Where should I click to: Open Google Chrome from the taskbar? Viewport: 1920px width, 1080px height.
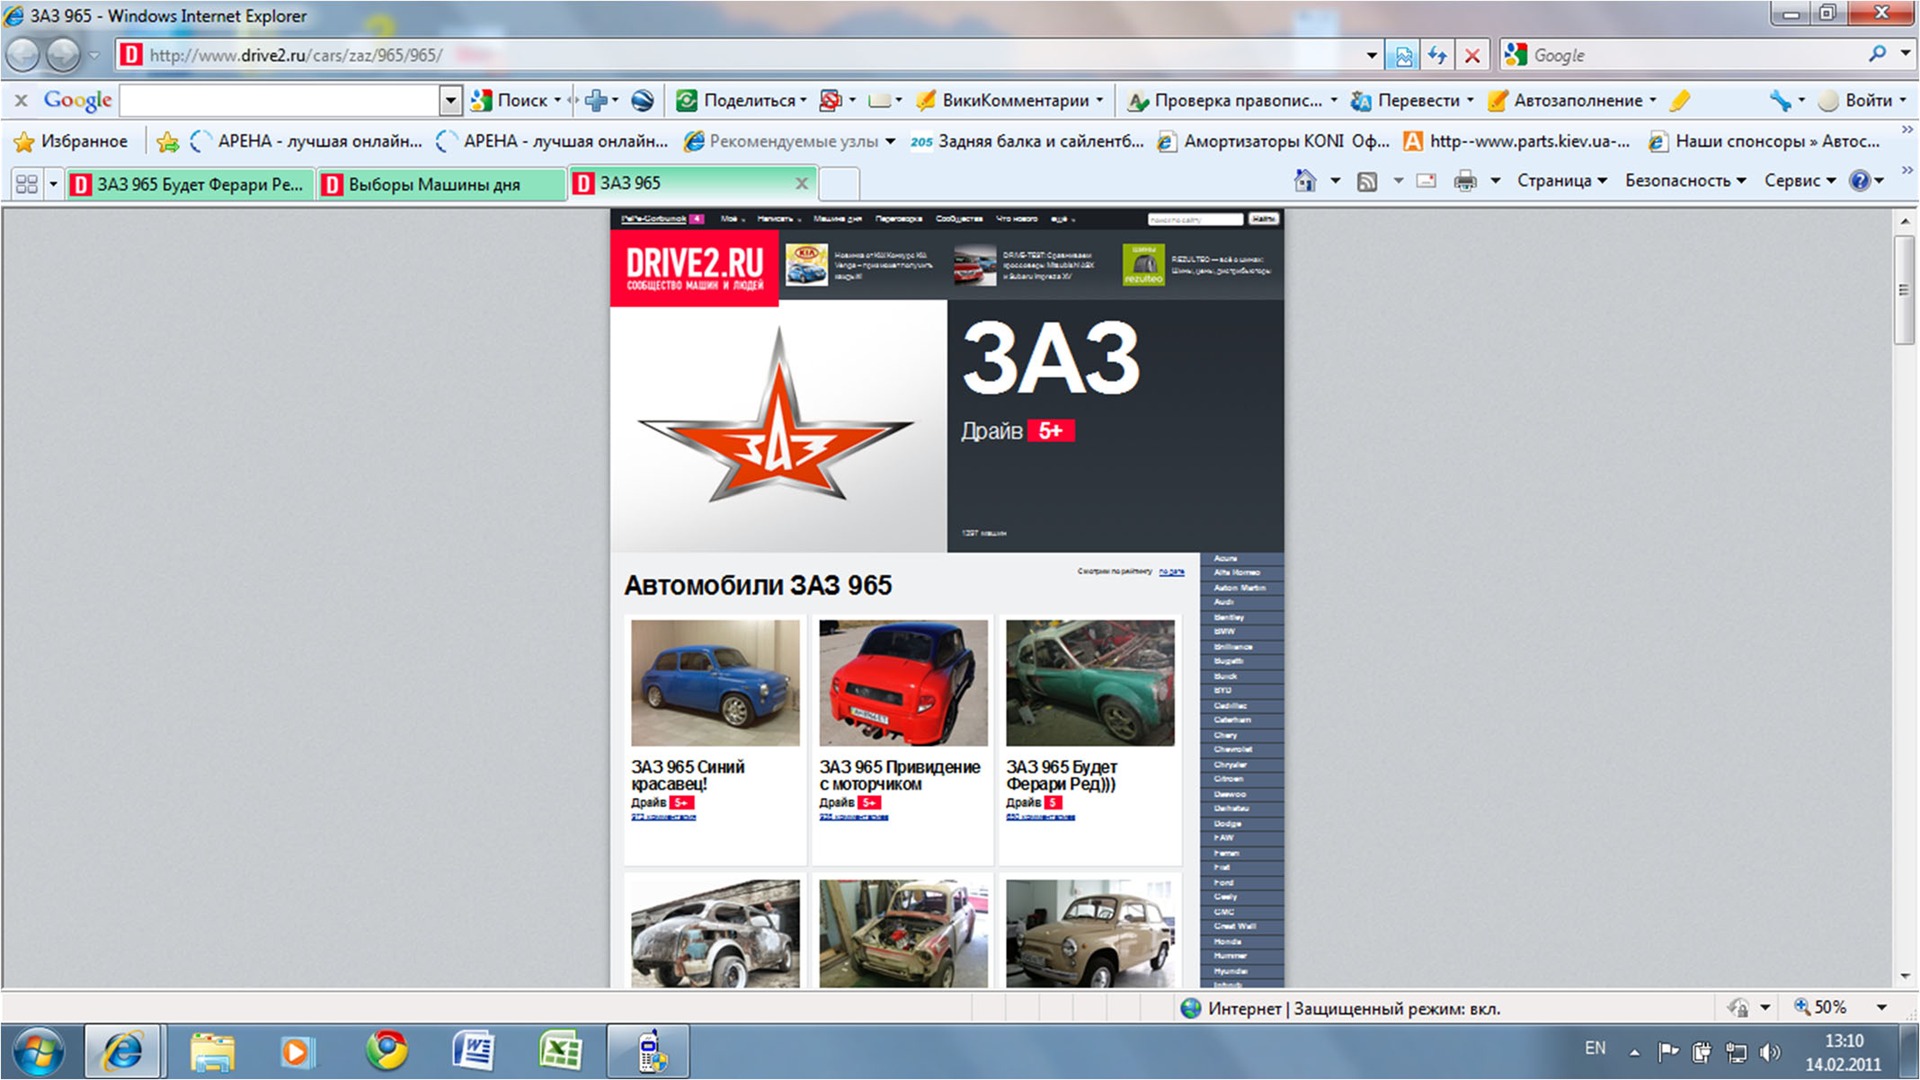[x=387, y=1051]
